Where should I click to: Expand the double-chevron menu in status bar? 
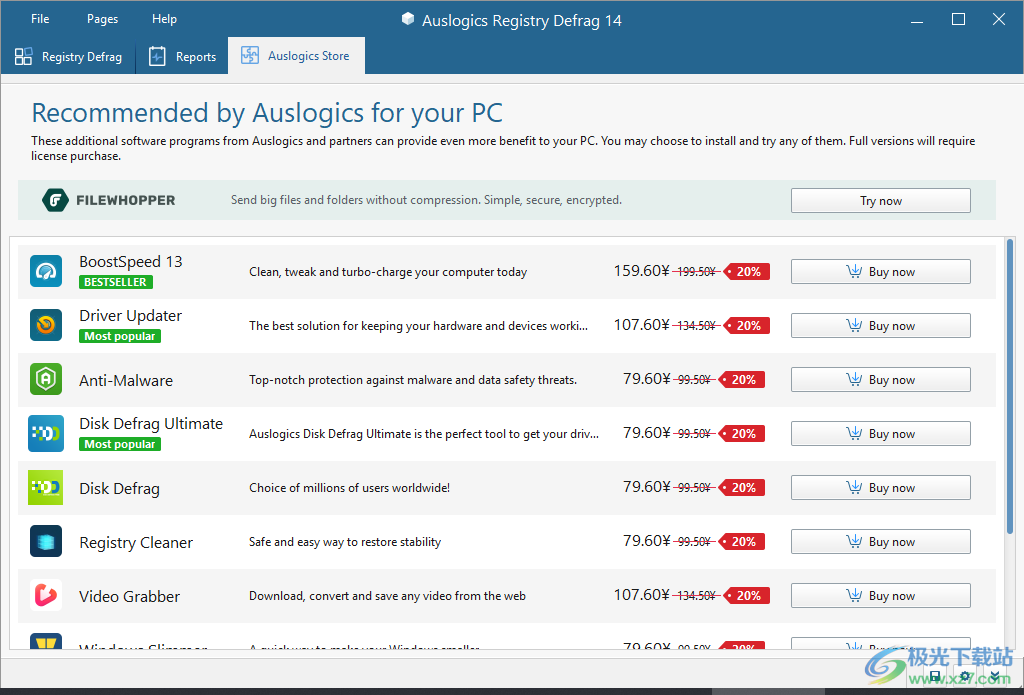coord(995,676)
